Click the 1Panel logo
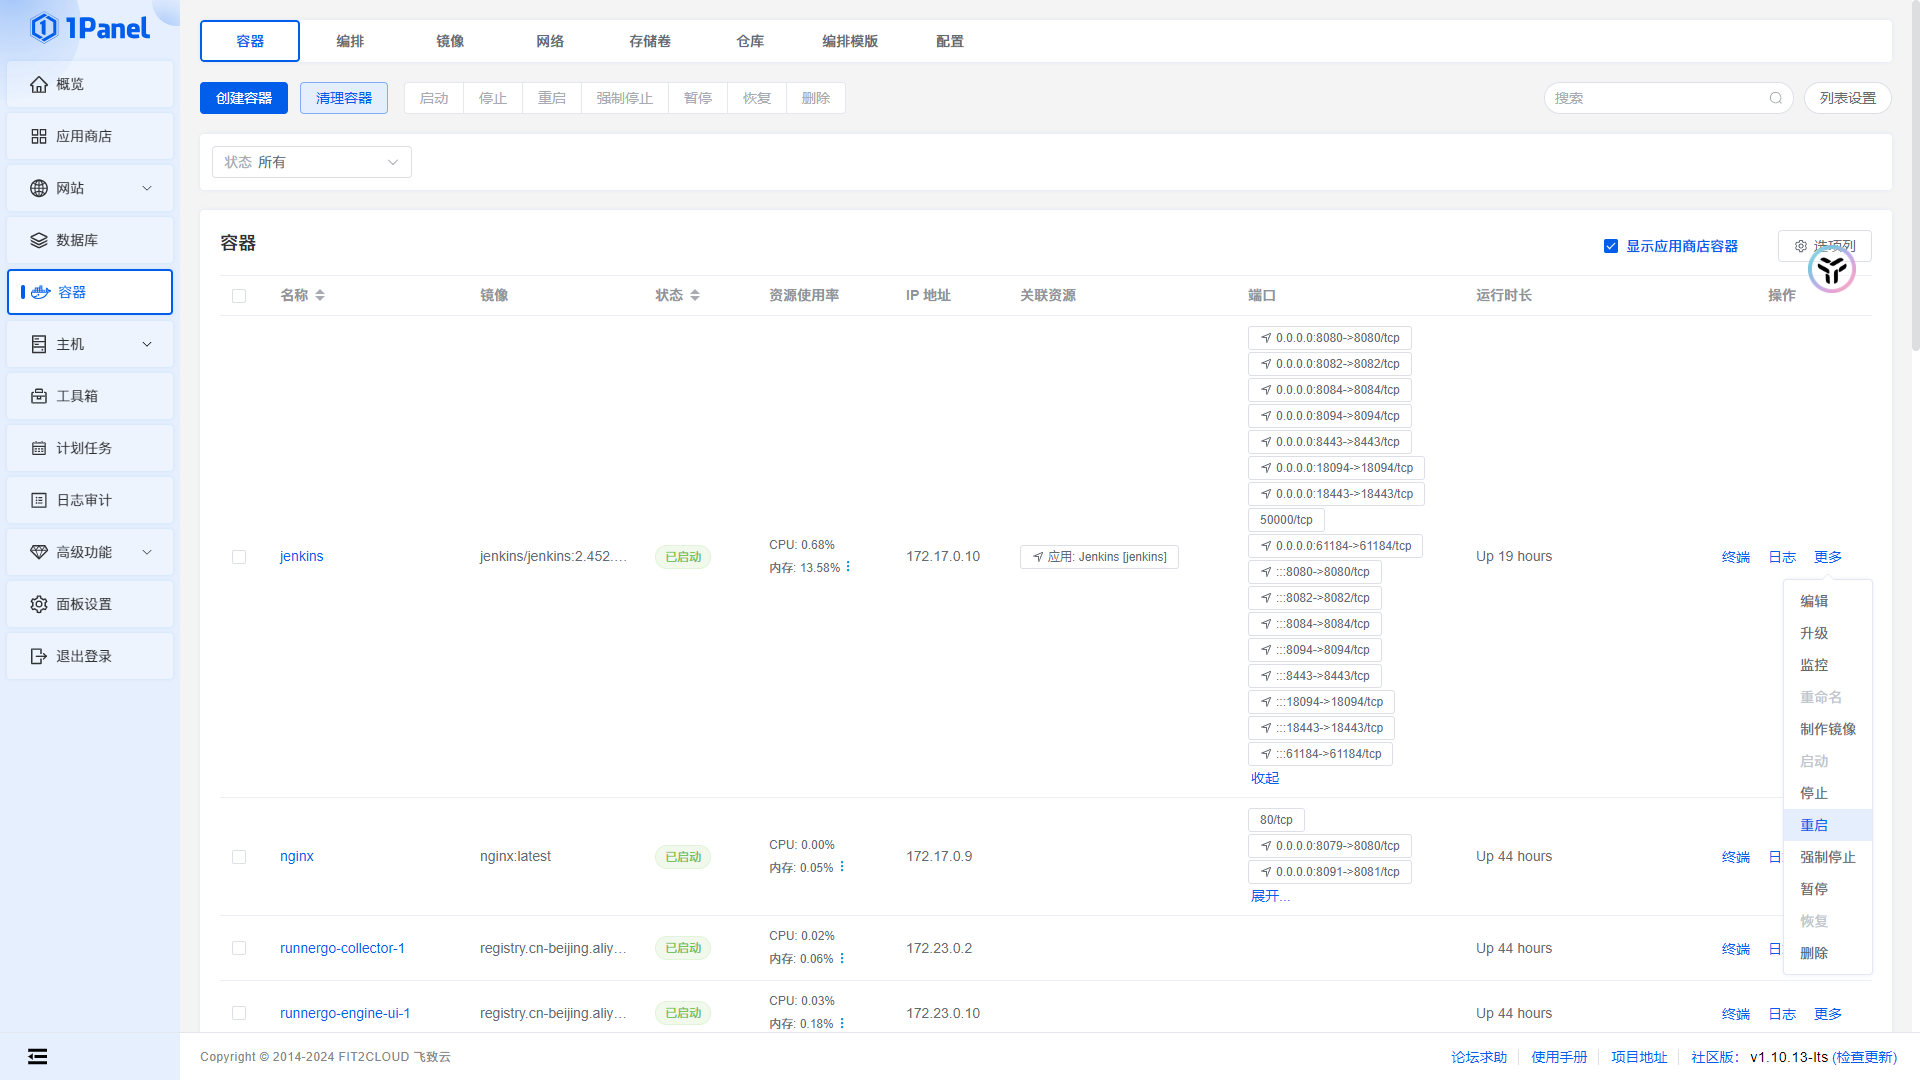The height and width of the screenshot is (1080, 1920). click(90, 28)
